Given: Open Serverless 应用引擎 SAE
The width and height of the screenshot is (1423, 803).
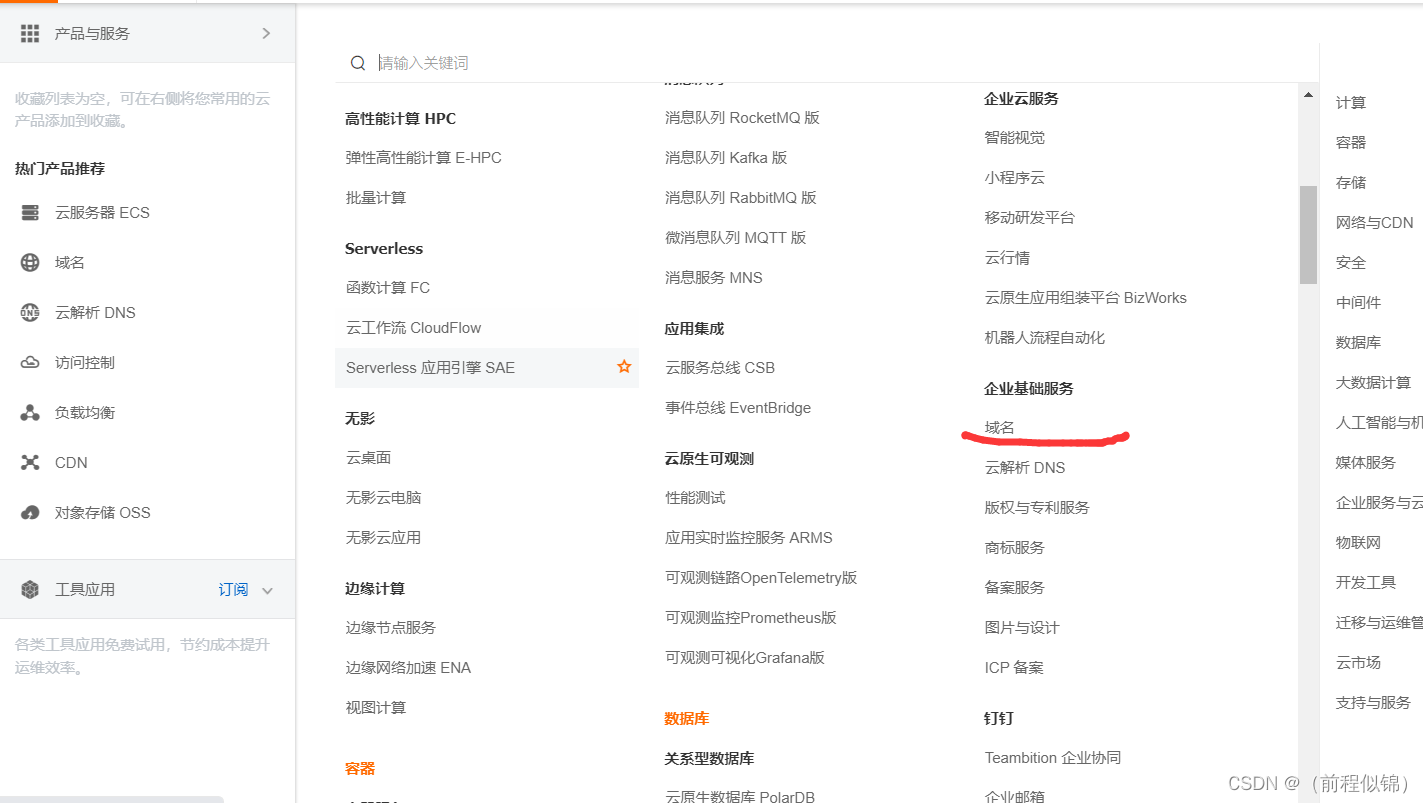Looking at the screenshot, I should (x=431, y=367).
